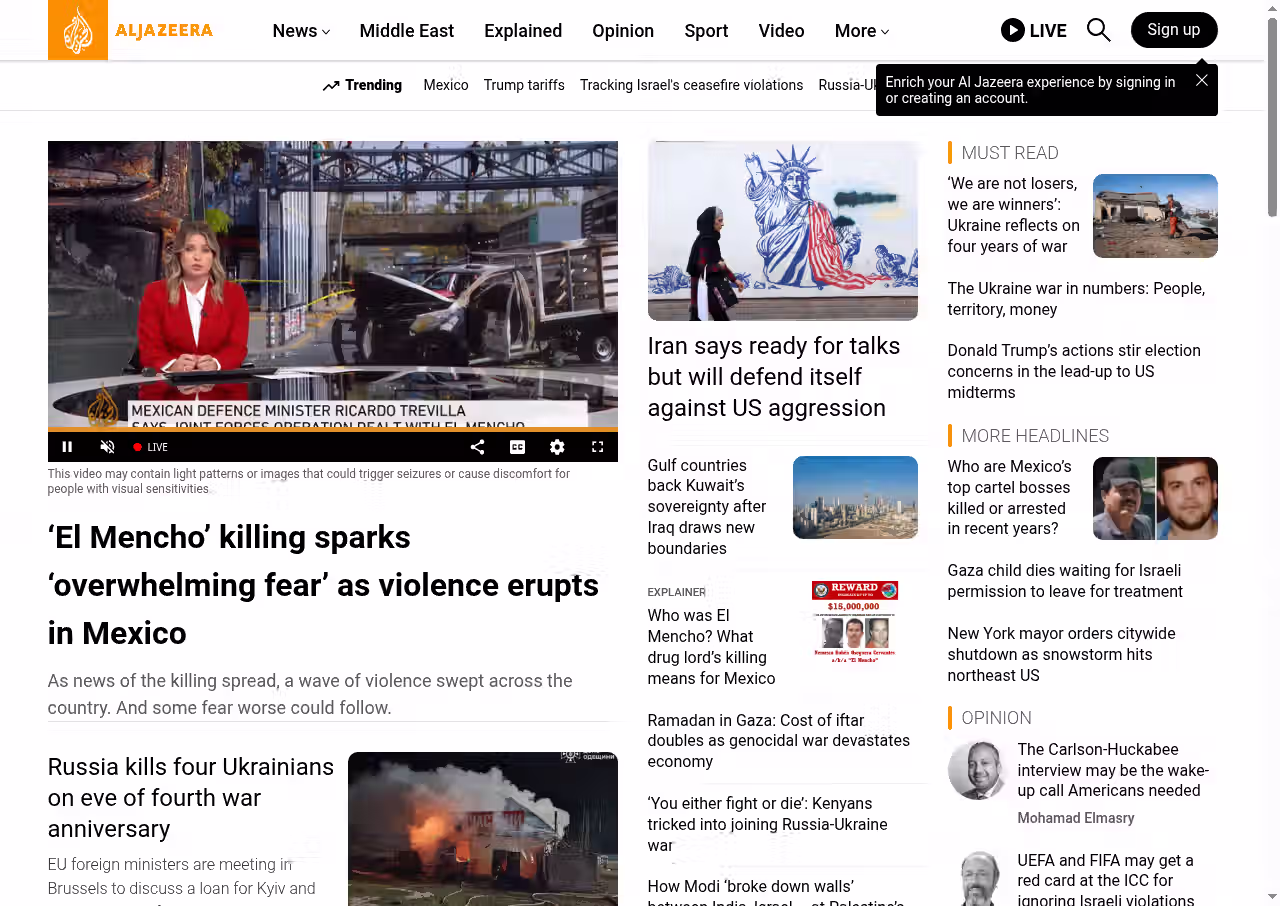
Task: Go to the Opinion section
Action: pos(622,31)
